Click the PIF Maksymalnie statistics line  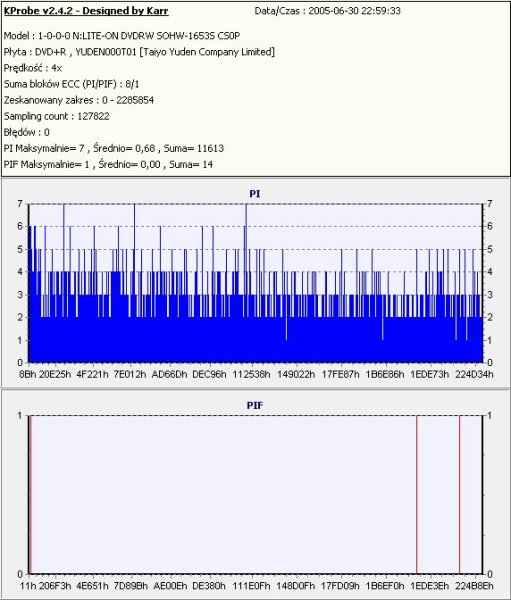[108, 164]
